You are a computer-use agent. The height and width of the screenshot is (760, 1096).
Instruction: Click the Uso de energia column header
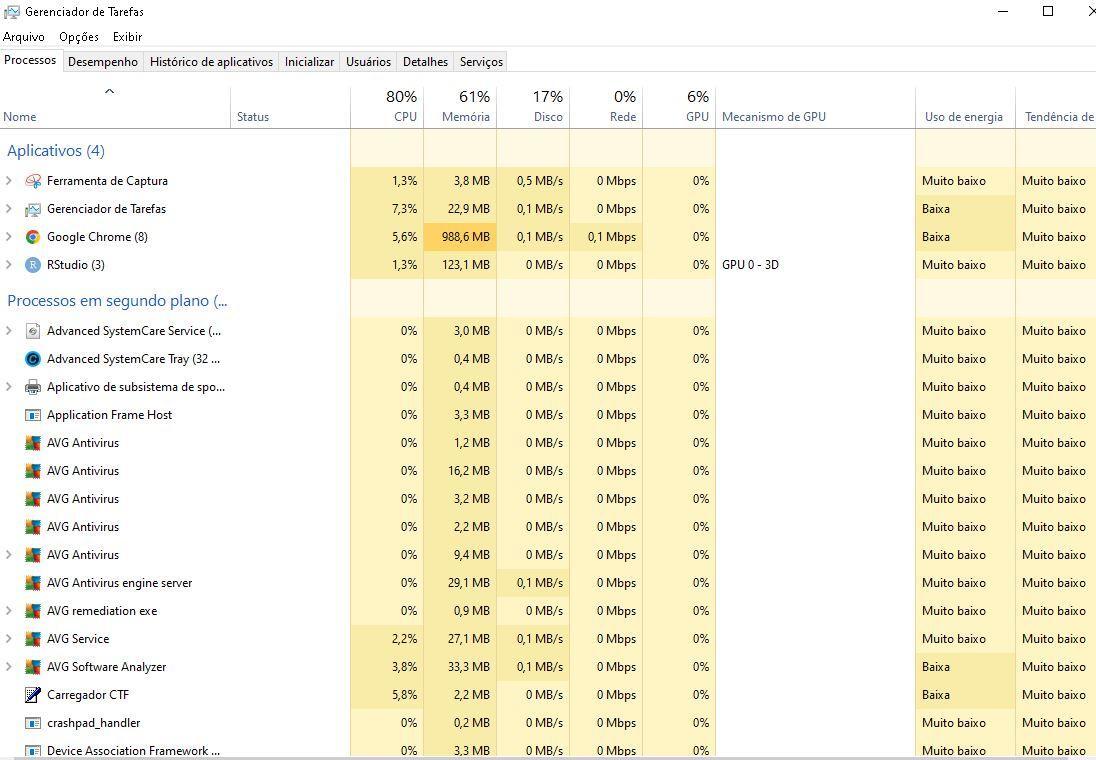(965, 107)
